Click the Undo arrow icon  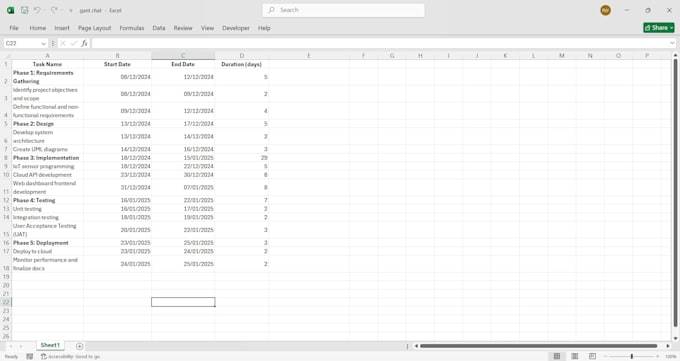(37, 10)
